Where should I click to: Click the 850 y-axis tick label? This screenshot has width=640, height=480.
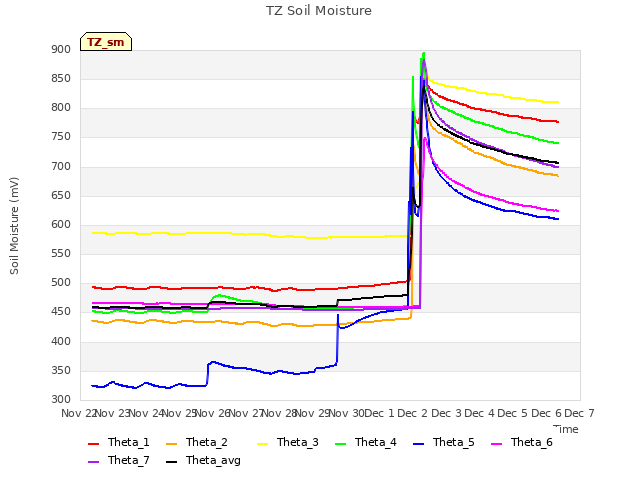coord(61,78)
